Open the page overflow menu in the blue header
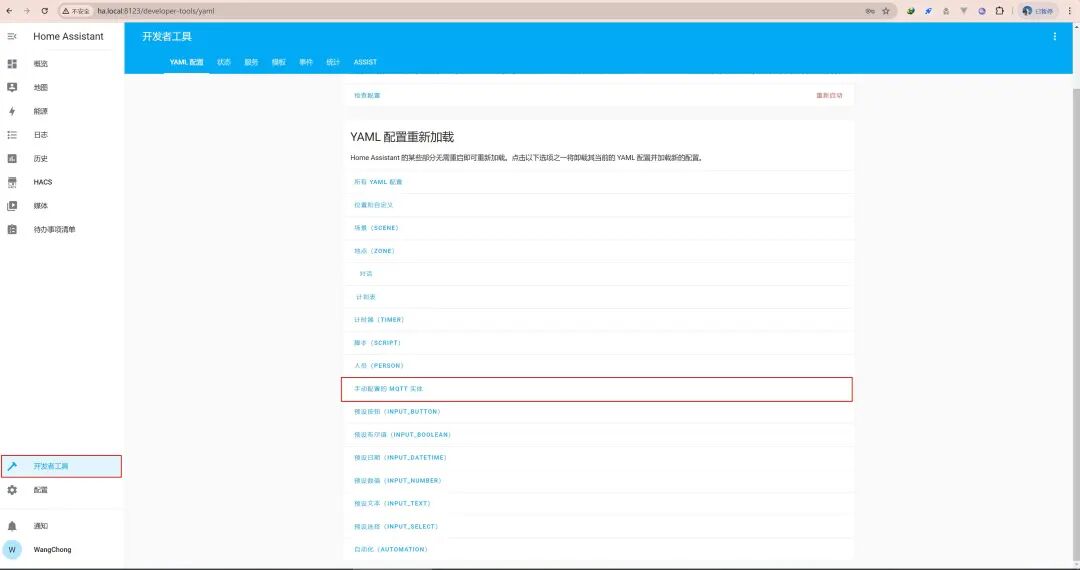 (x=1055, y=36)
